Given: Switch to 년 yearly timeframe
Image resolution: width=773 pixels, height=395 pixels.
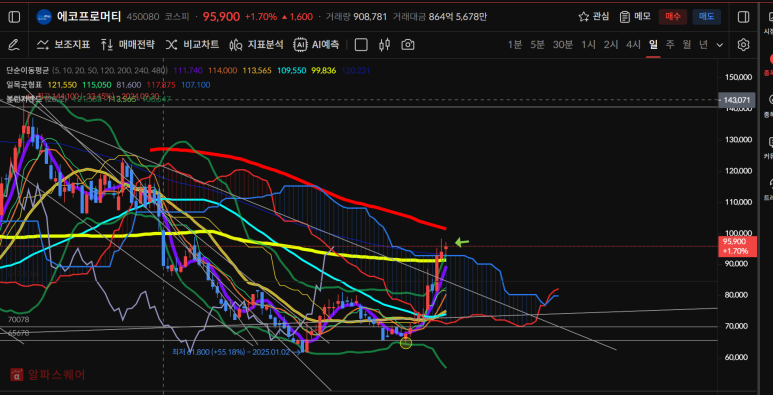Looking at the screenshot, I should point(703,45).
